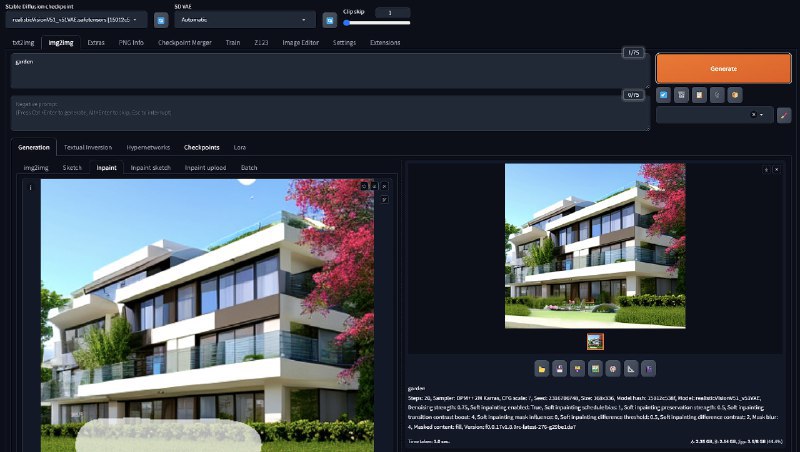
Task: Erase the inpaint mask on the canvas
Action: (x=374, y=186)
